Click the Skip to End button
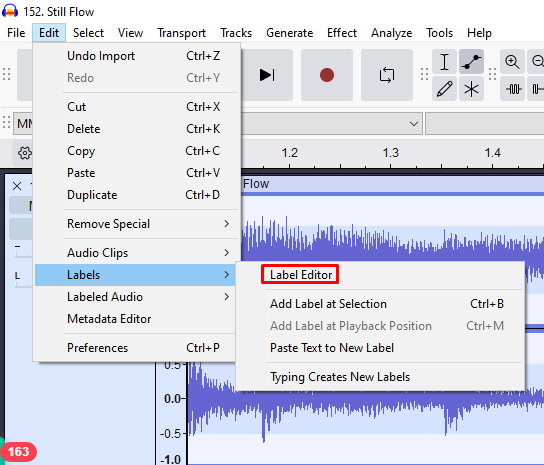Viewport: 544px width, 465px height. [267, 75]
